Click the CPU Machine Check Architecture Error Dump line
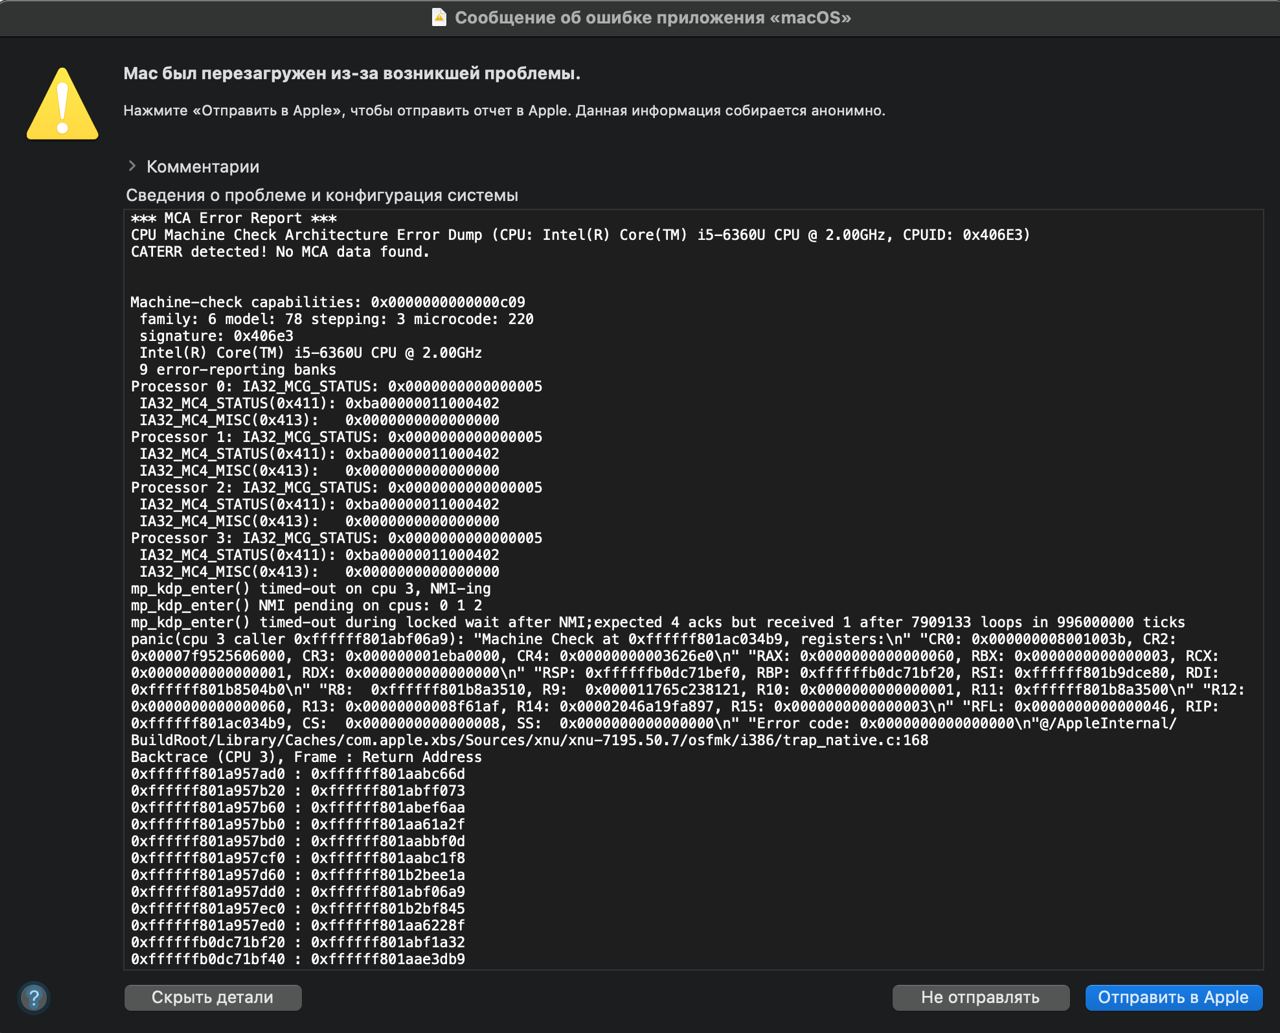This screenshot has width=1280, height=1033. pos(581,235)
